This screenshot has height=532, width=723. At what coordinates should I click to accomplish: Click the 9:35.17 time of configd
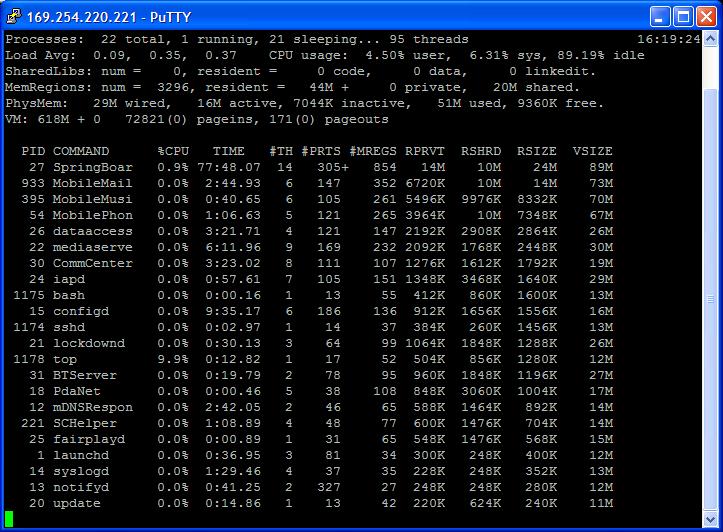click(233, 311)
